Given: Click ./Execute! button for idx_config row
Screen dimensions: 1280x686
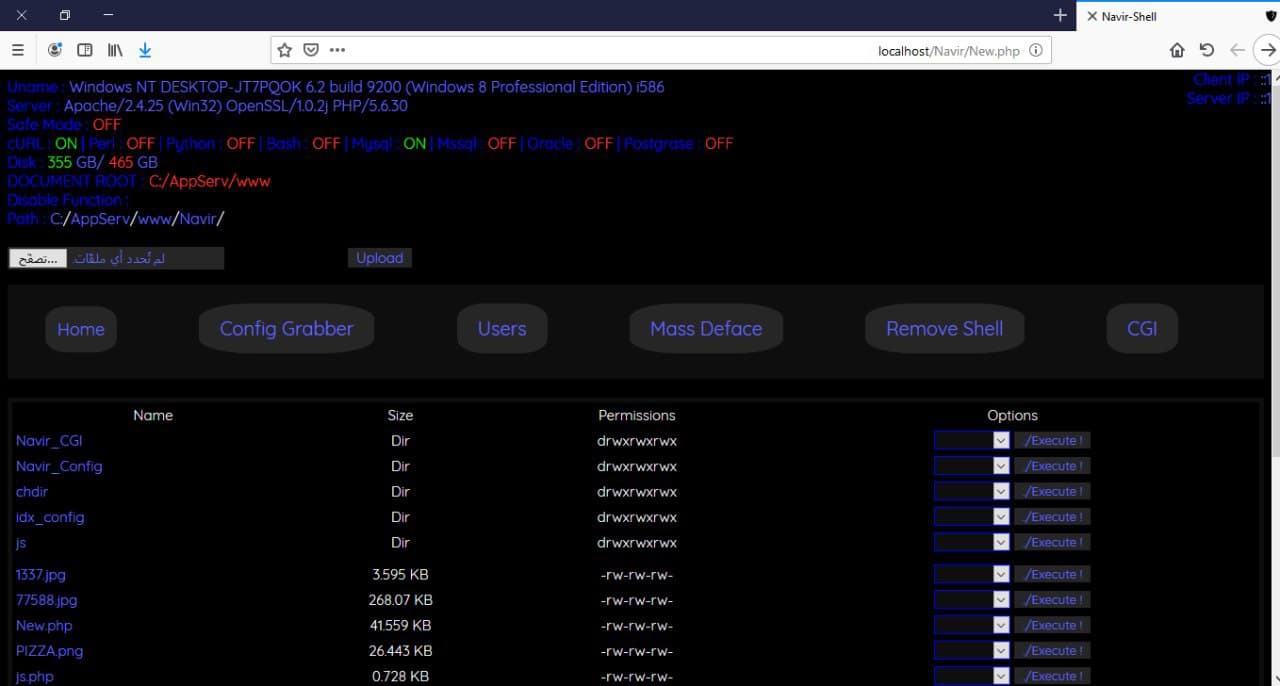Looking at the screenshot, I should (1052, 517).
